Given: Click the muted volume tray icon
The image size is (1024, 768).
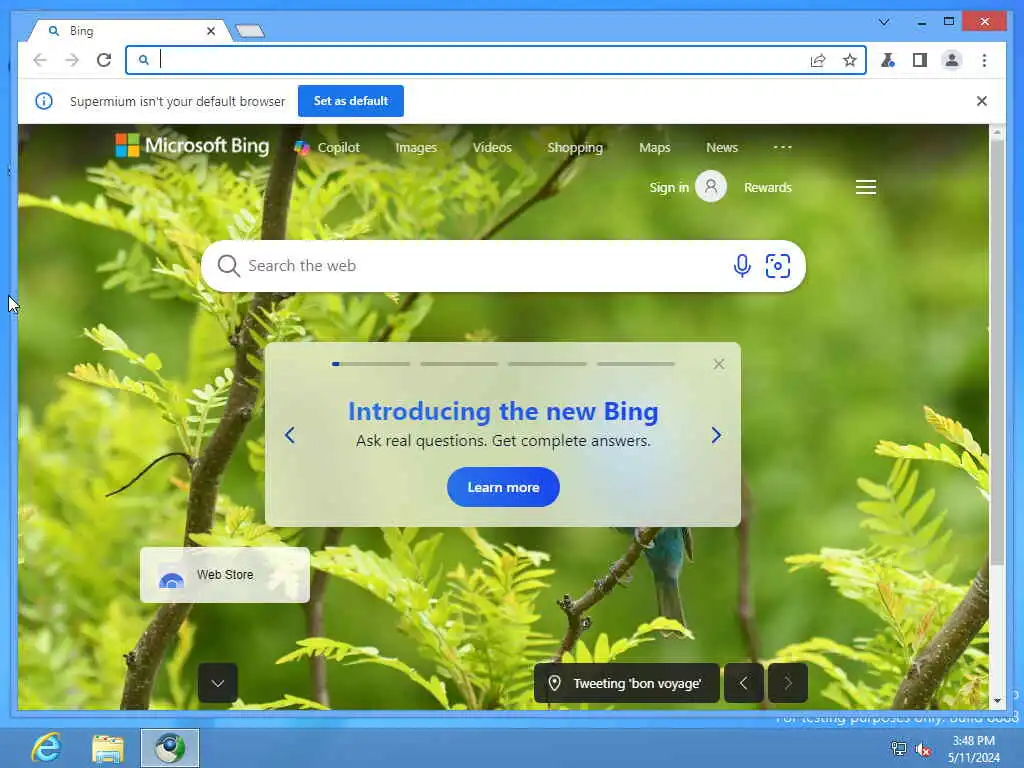Looking at the screenshot, I should tap(923, 749).
